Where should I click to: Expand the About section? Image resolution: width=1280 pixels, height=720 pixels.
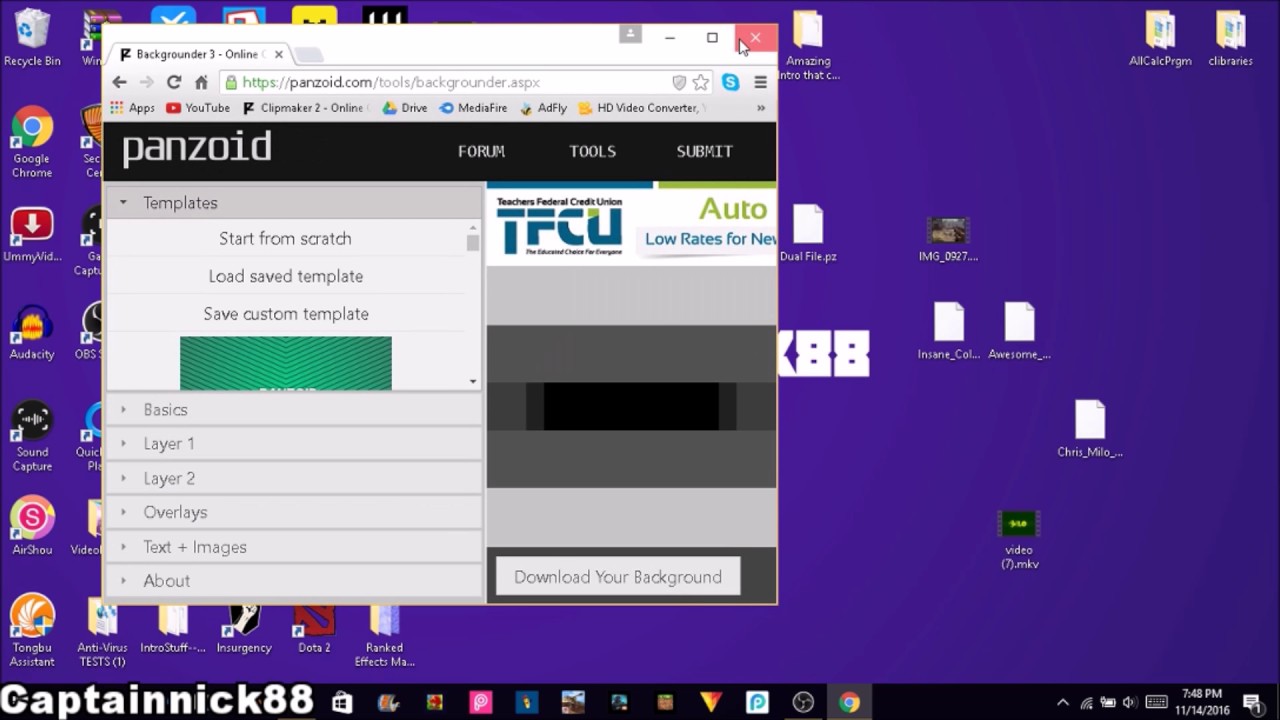(x=294, y=581)
